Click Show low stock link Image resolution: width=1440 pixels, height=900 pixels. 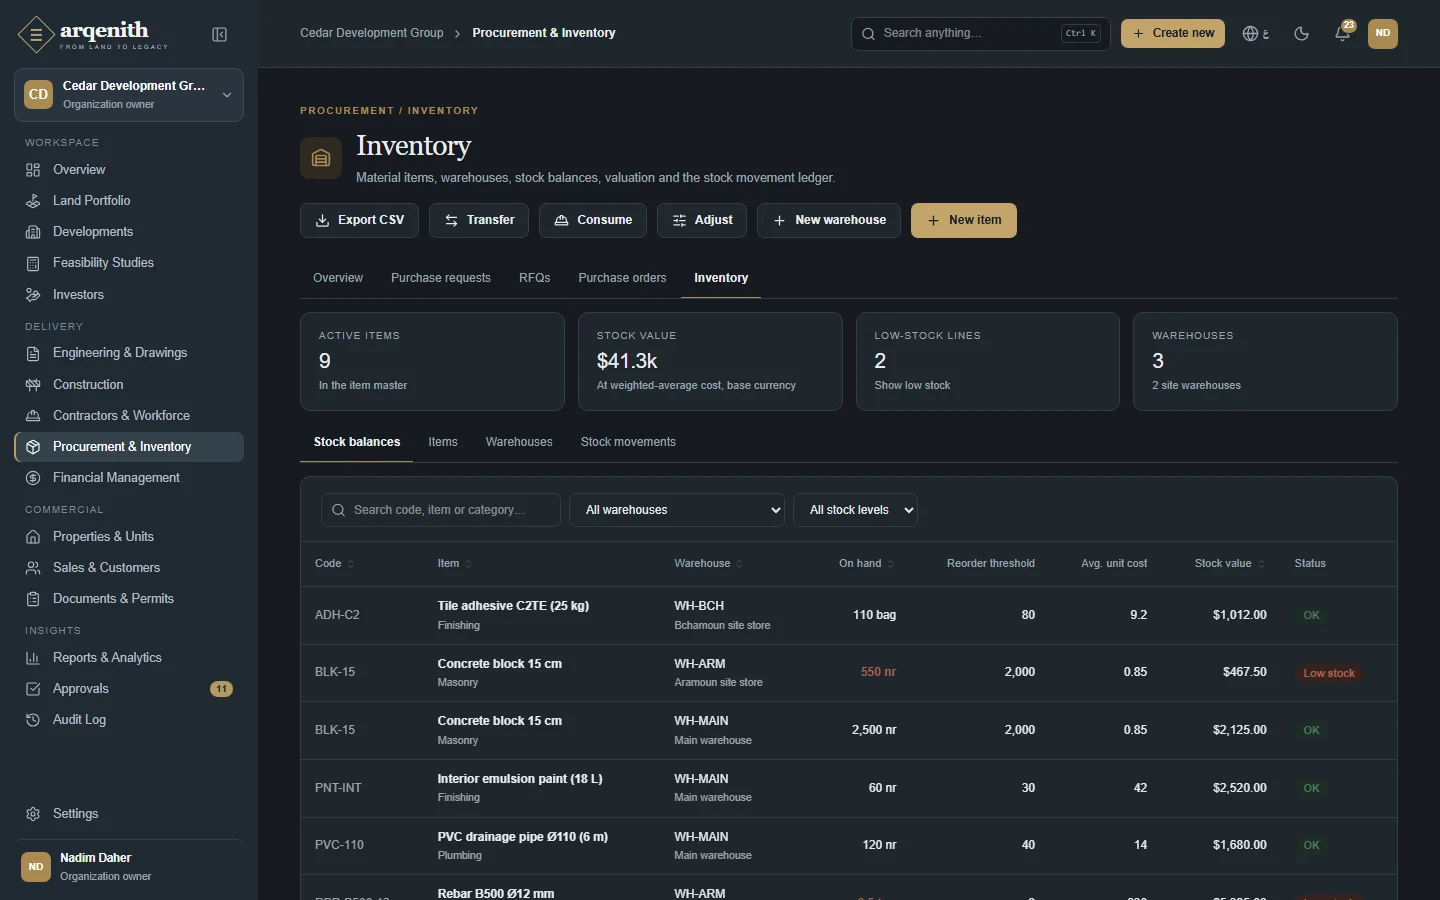pos(912,386)
